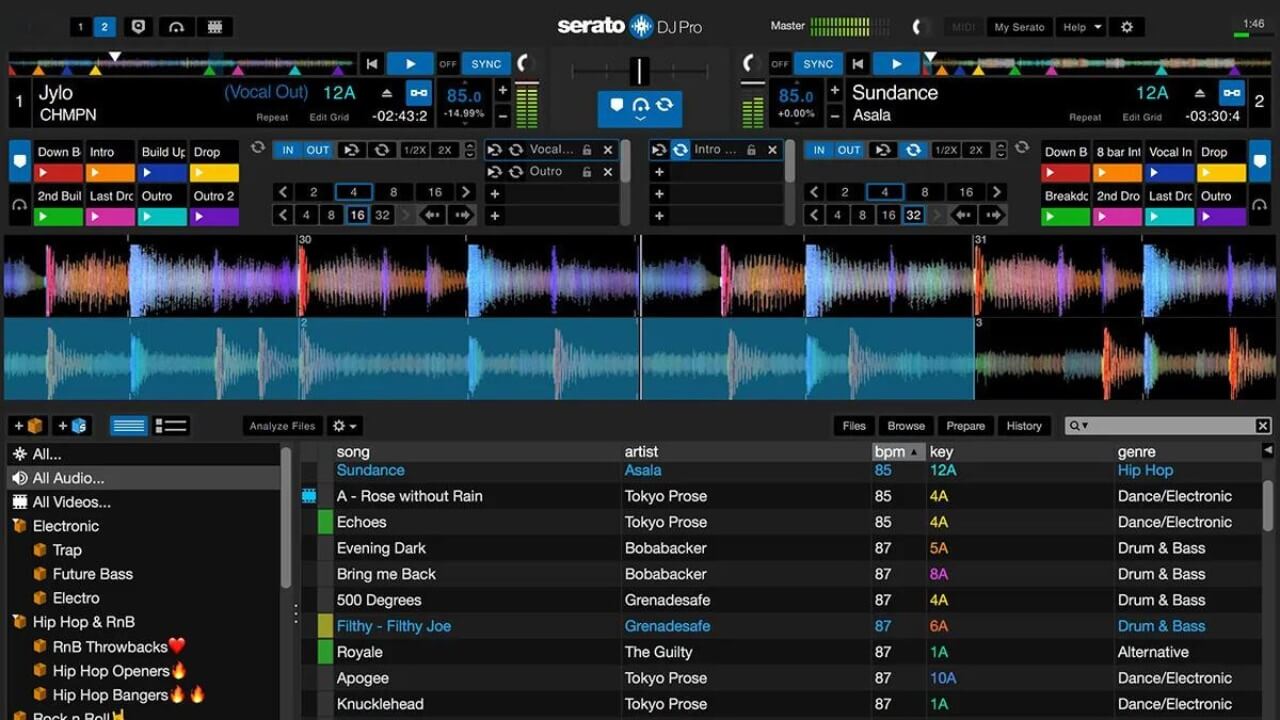Set loop OUT point on deck 1
1280x720 pixels.
pyautogui.click(x=318, y=150)
